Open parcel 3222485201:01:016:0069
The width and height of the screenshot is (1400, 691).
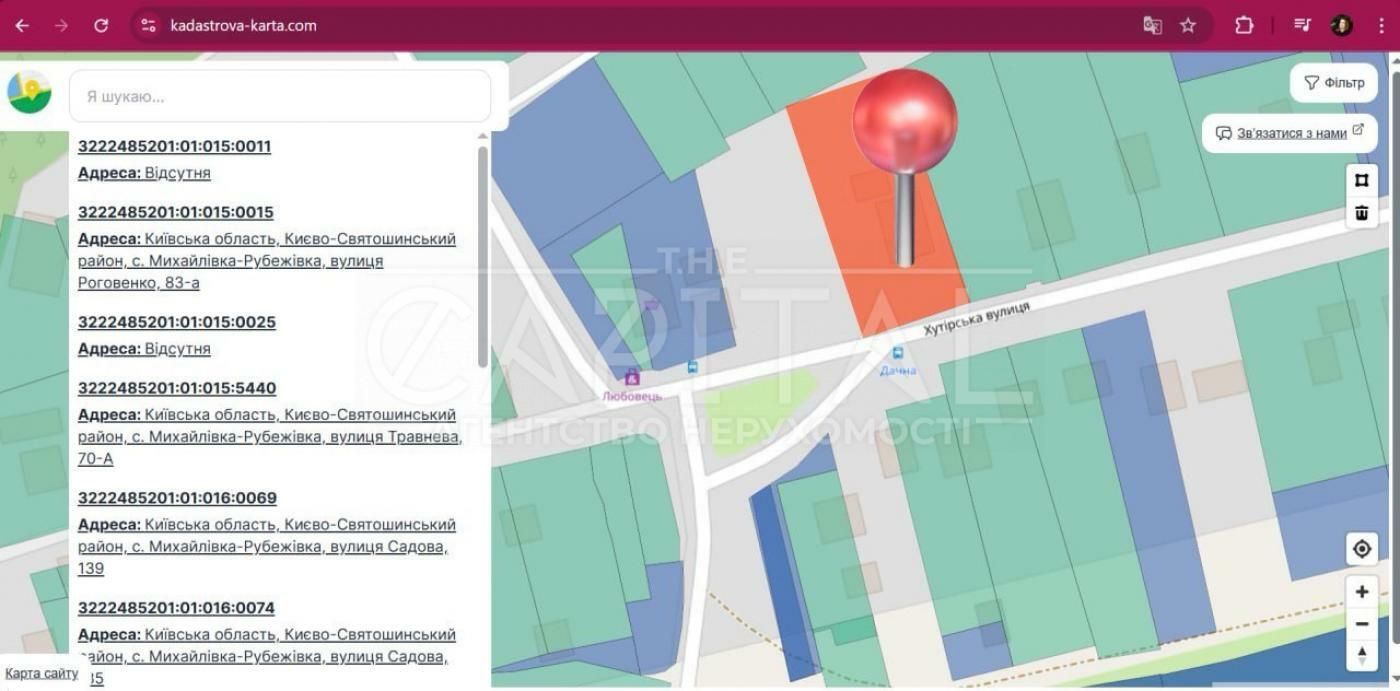176,498
